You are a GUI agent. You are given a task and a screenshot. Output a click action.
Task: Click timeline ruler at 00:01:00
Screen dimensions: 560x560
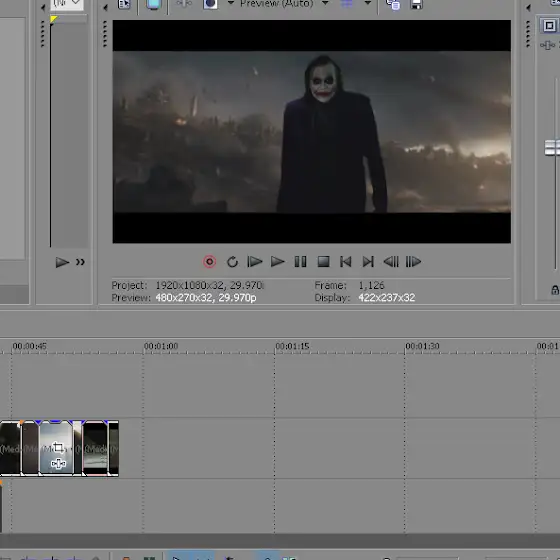(161, 346)
